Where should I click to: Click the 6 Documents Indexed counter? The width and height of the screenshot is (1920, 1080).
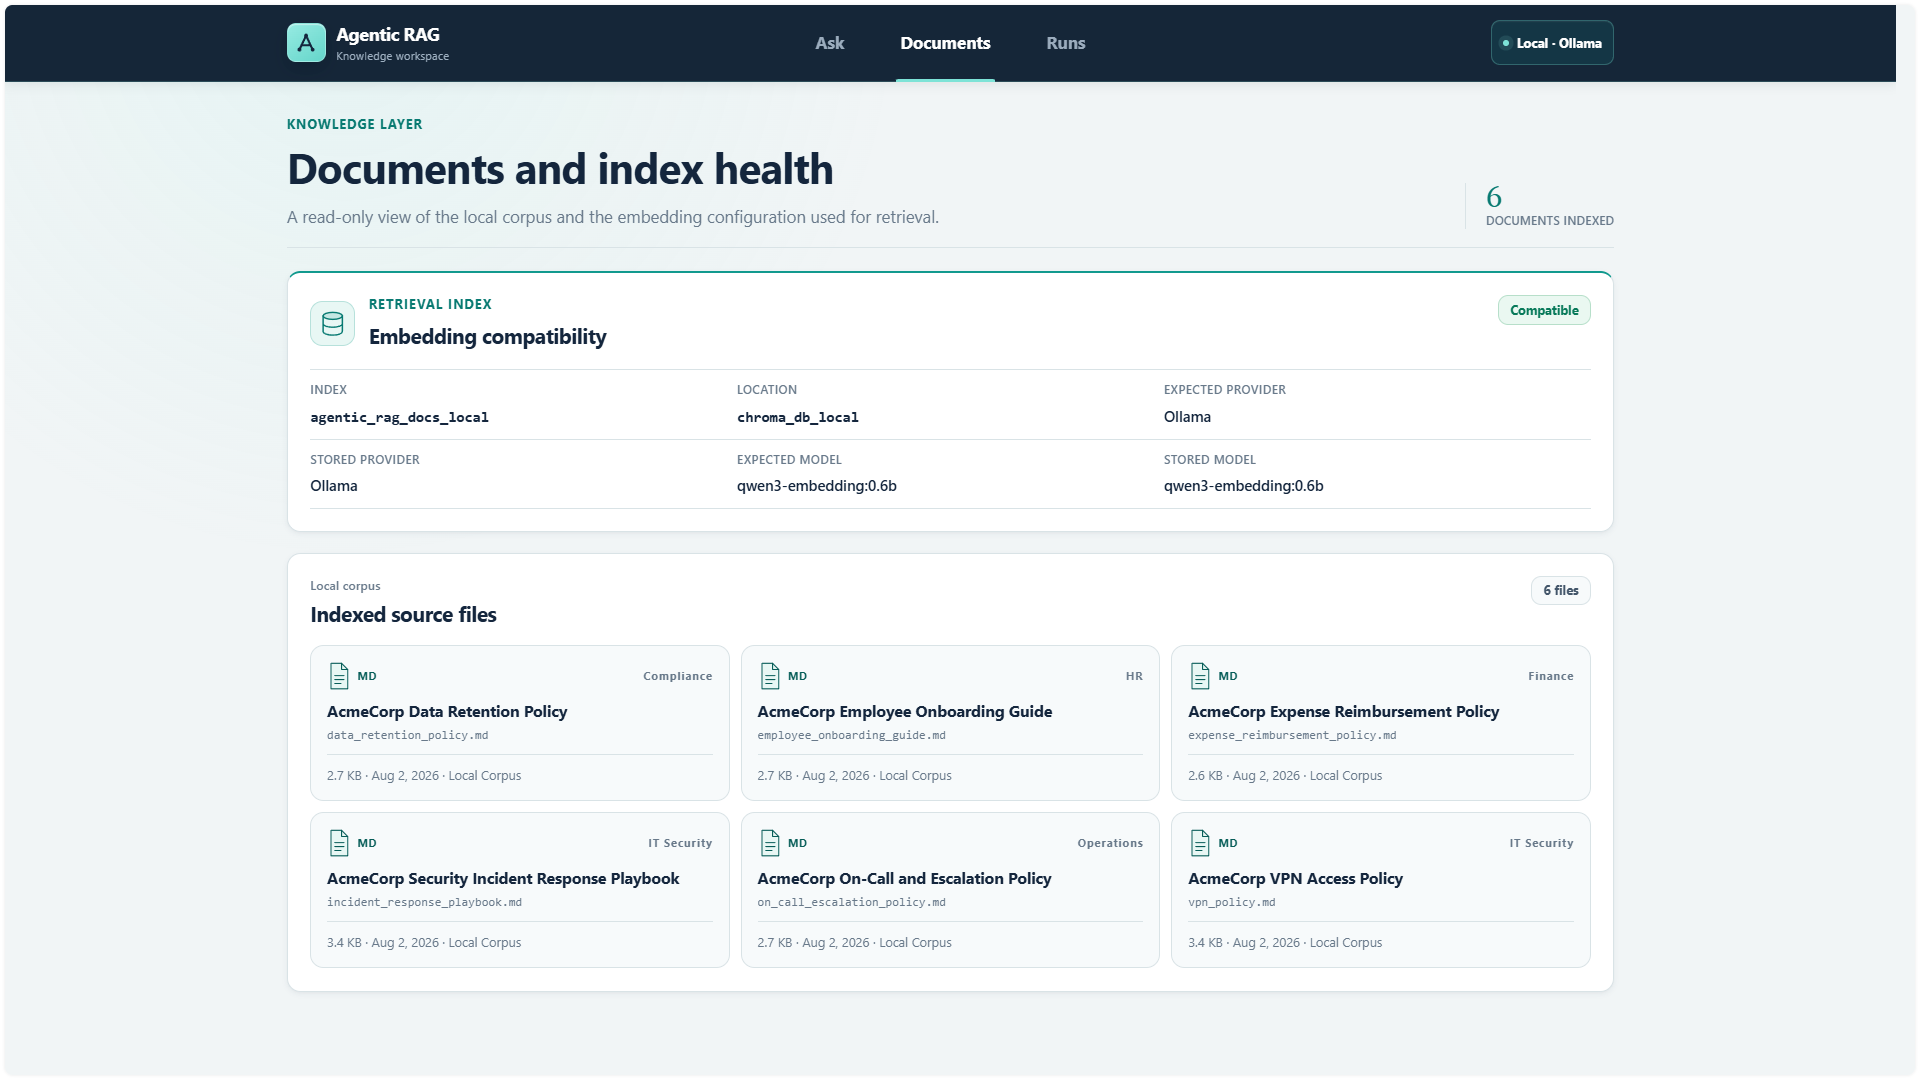[x=1549, y=206]
